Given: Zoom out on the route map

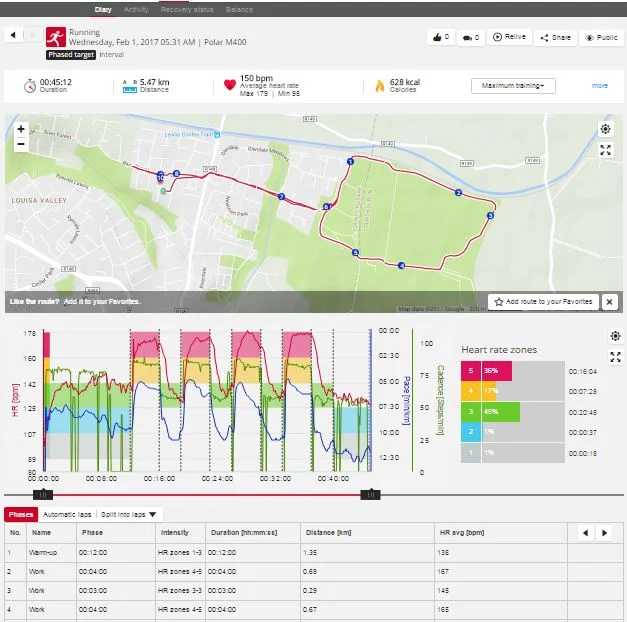Looking at the screenshot, I should 21,143.
